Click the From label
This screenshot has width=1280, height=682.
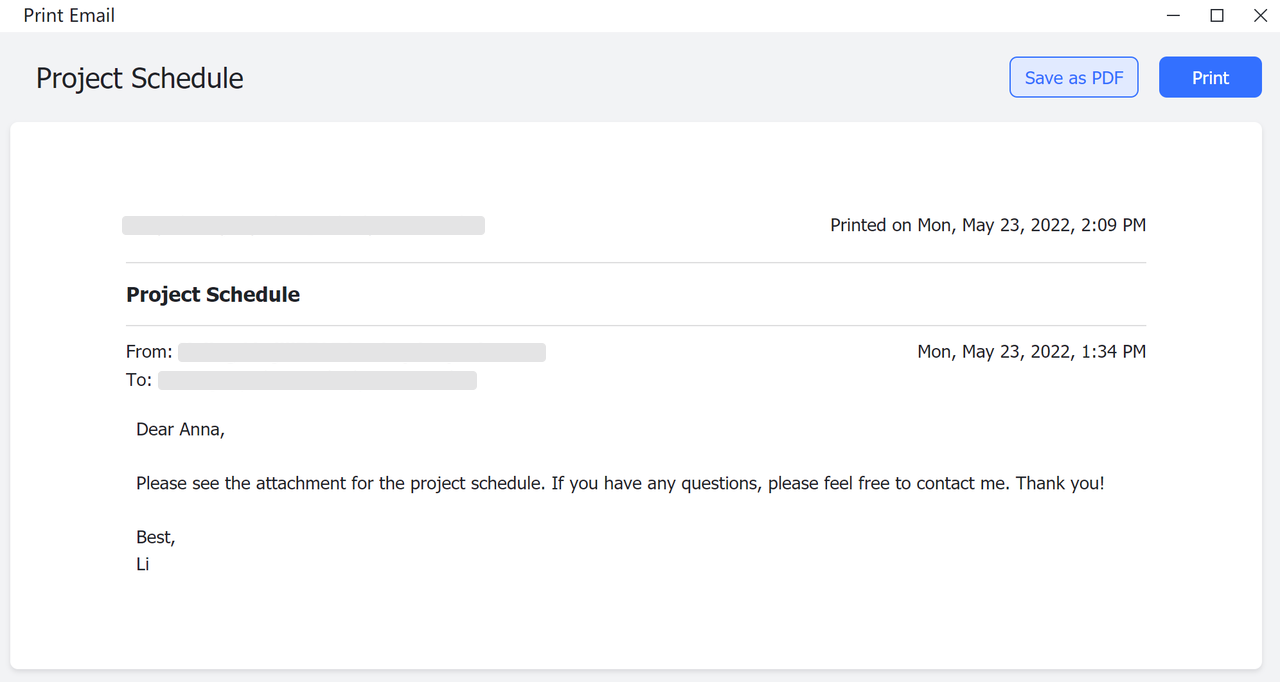click(149, 352)
